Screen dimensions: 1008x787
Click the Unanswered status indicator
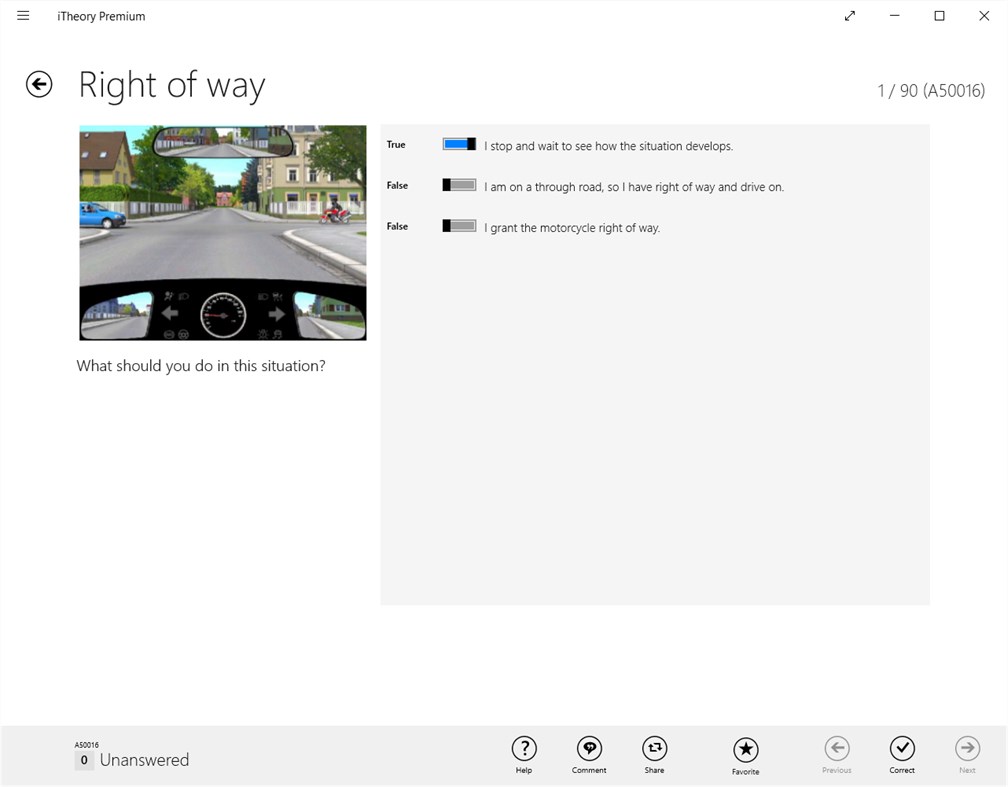click(x=145, y=760)
